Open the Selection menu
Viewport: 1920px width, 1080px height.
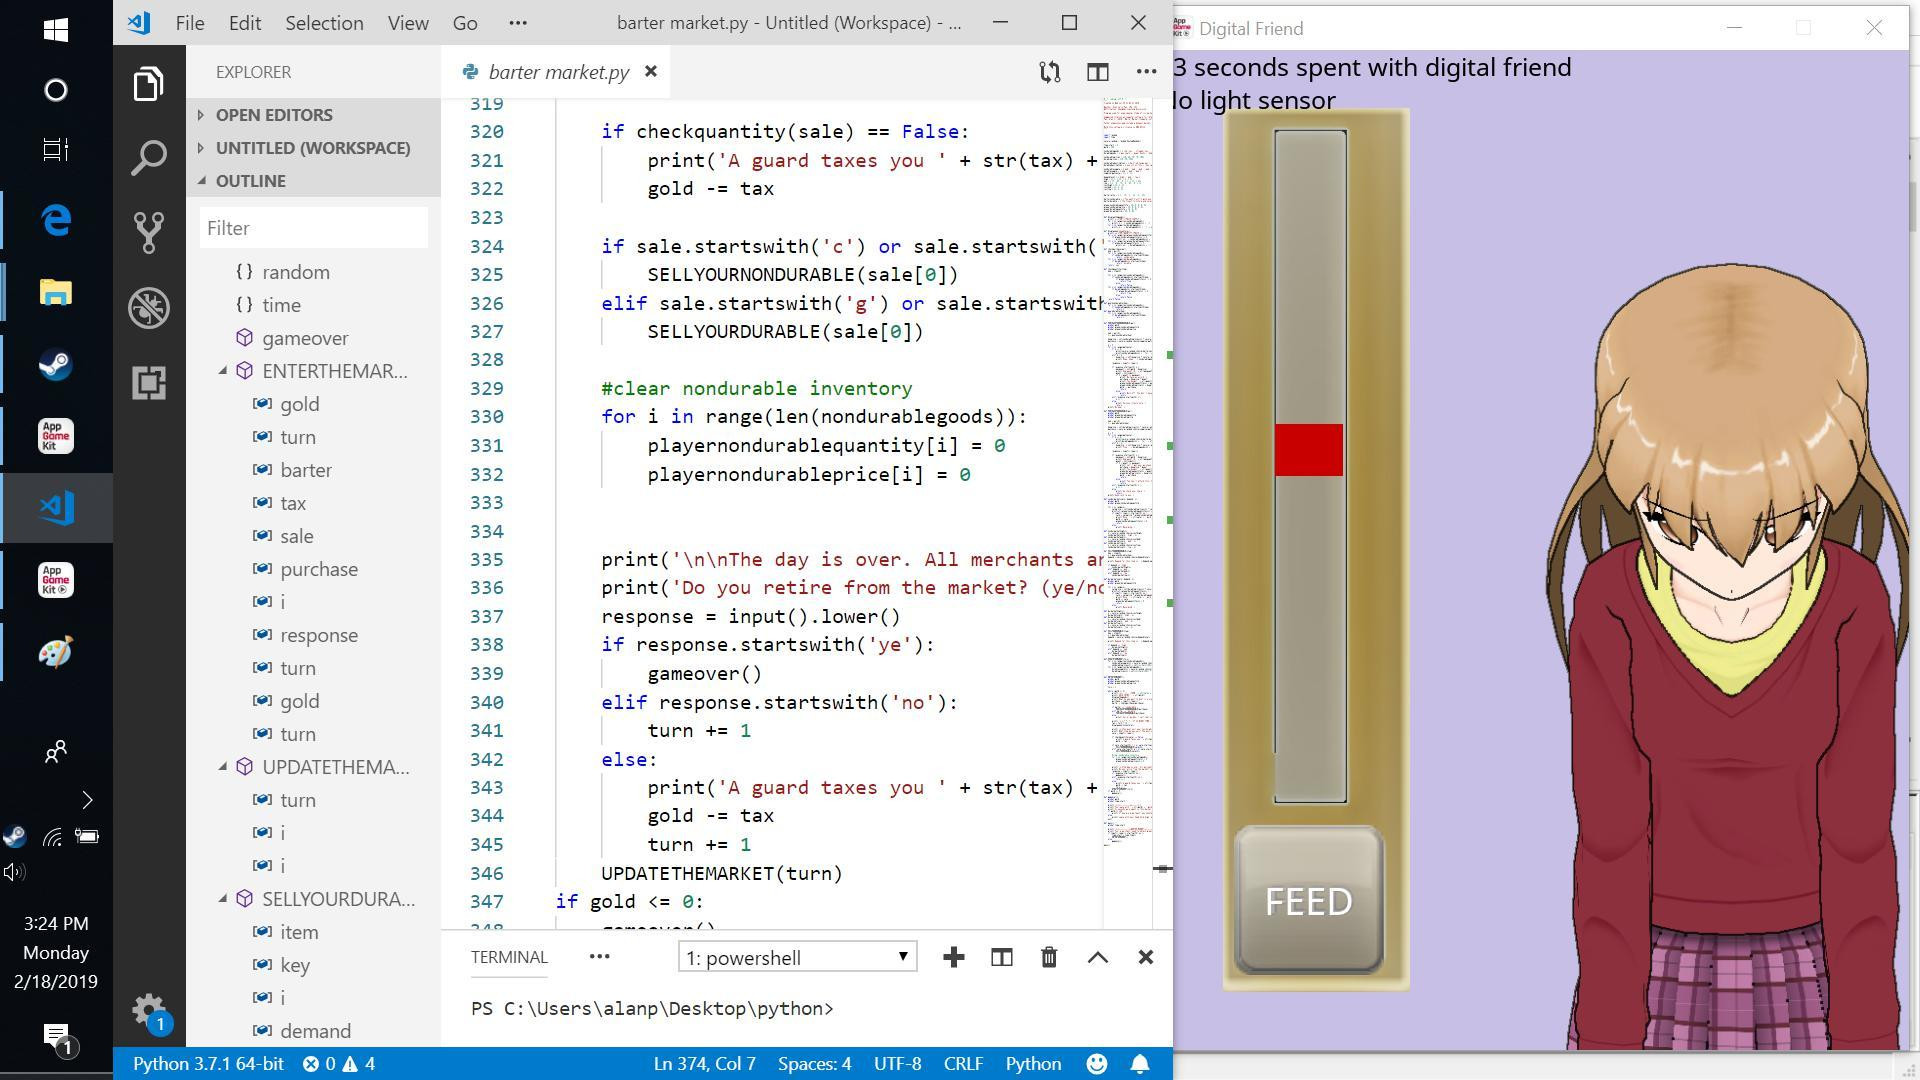click(x=324, y=23)
